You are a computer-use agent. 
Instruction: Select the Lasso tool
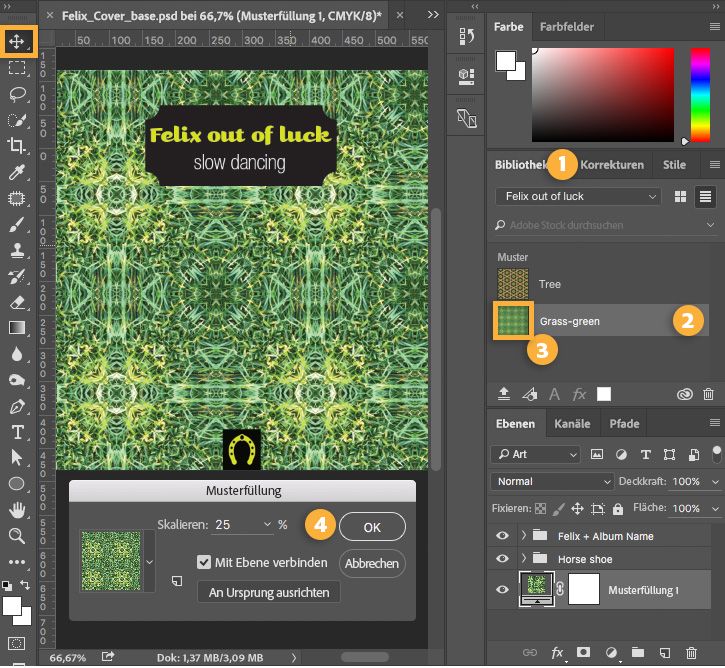click(x=17, y=94)
